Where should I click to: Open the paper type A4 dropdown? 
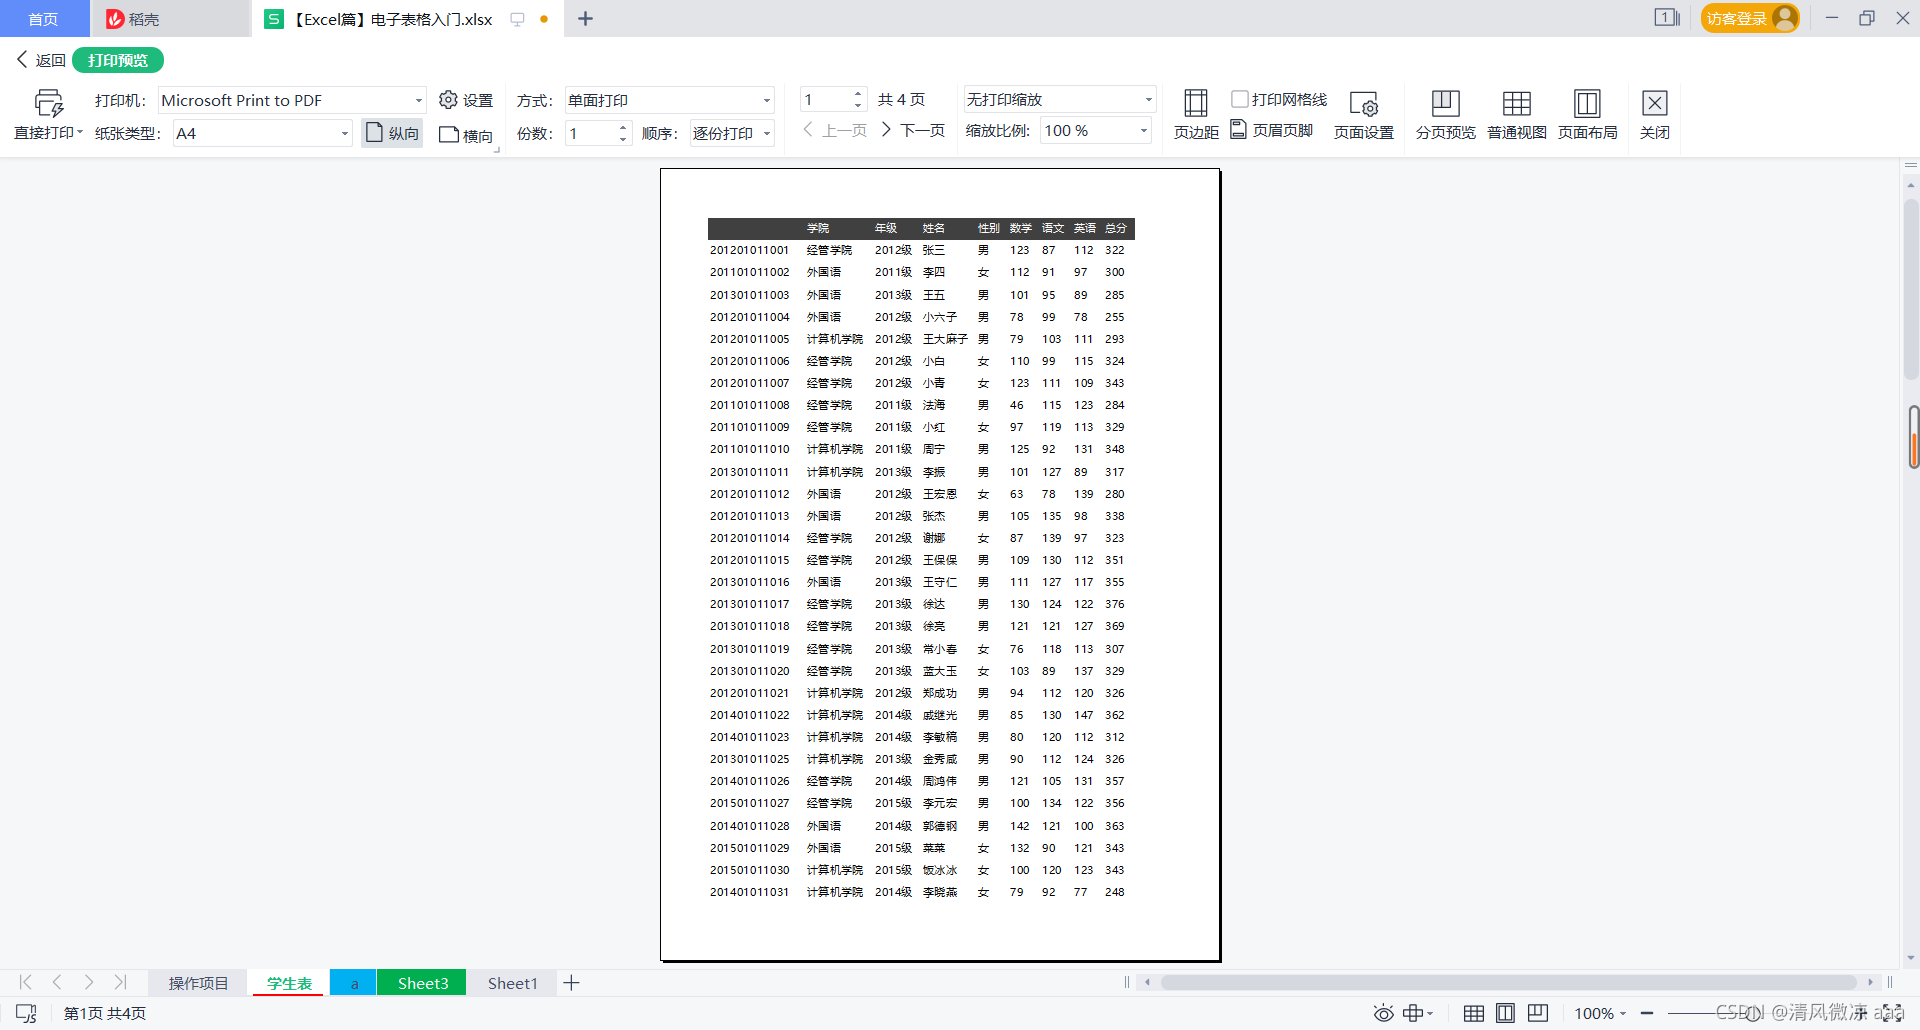point(344,133)
